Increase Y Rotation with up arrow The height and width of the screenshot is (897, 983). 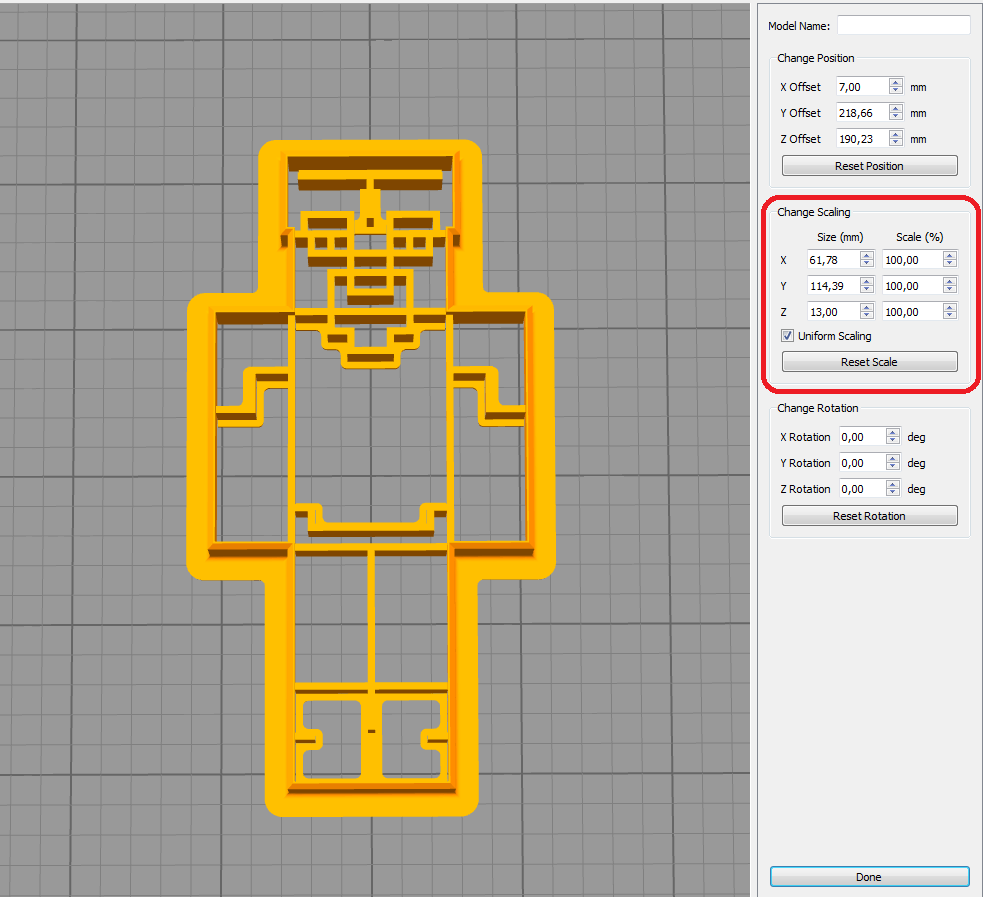(893, 458)
